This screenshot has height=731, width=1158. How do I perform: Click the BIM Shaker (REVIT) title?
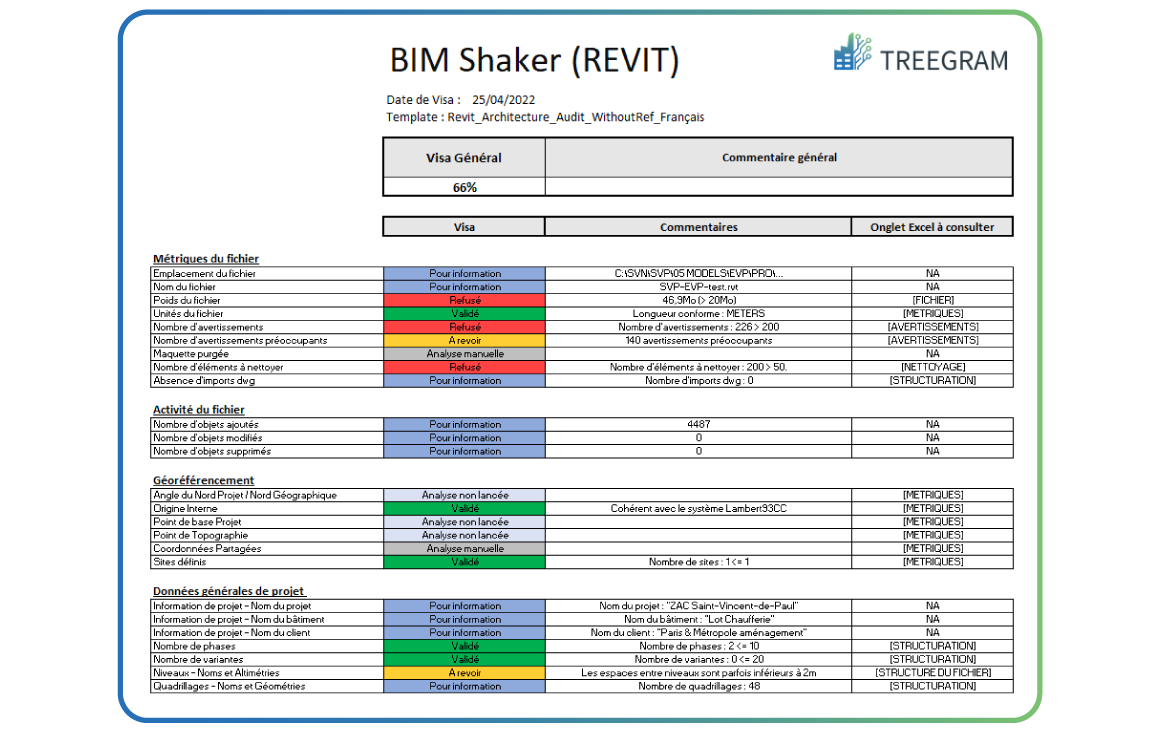pos(534,61)
